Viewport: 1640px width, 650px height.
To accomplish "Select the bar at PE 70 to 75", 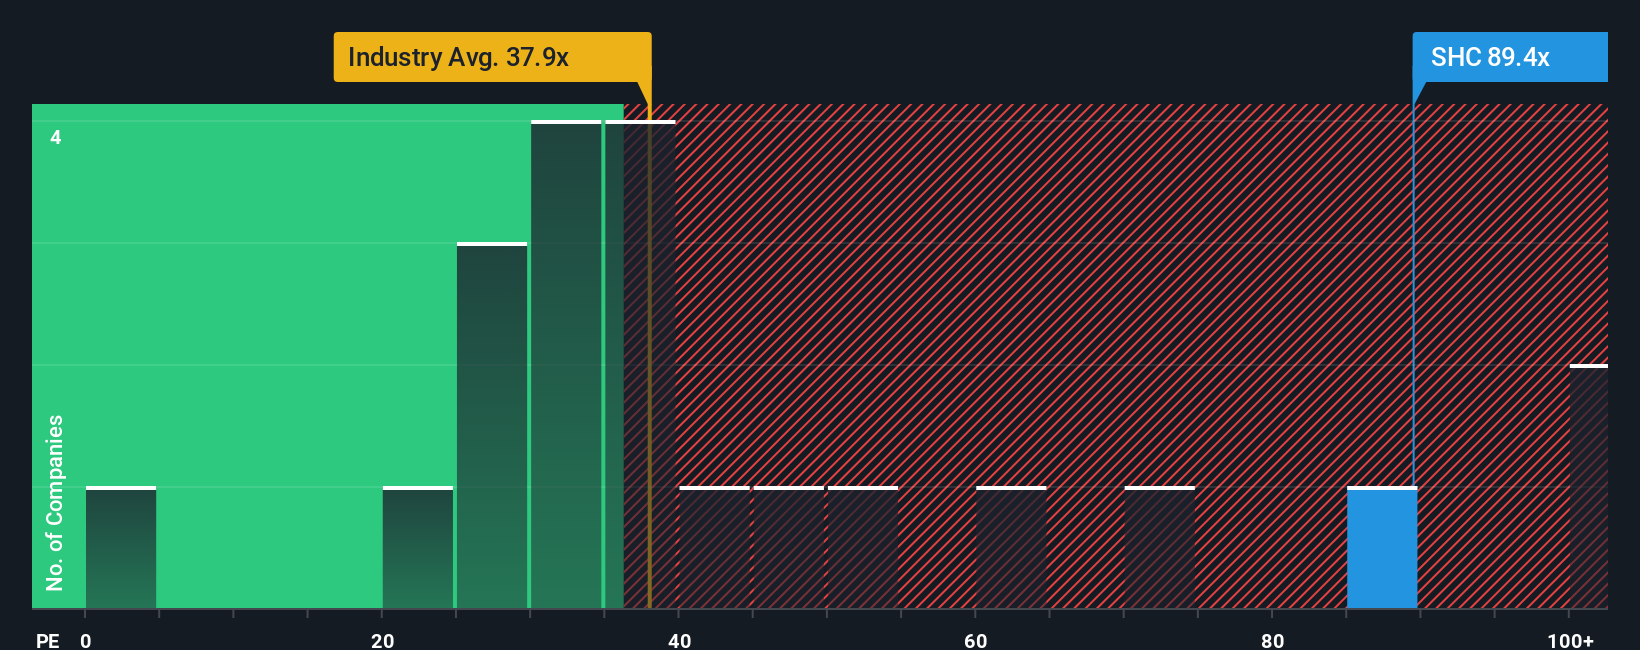I will tap(1160, 548).
